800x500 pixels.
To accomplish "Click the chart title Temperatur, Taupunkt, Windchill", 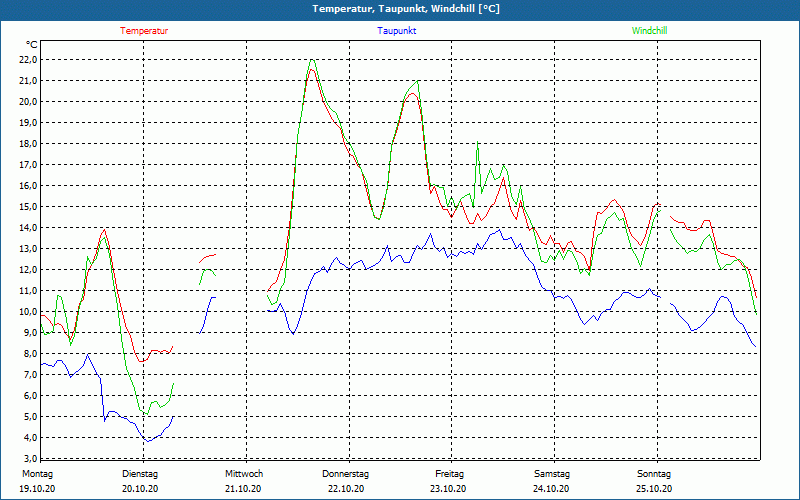I will (x=406, y=9).
